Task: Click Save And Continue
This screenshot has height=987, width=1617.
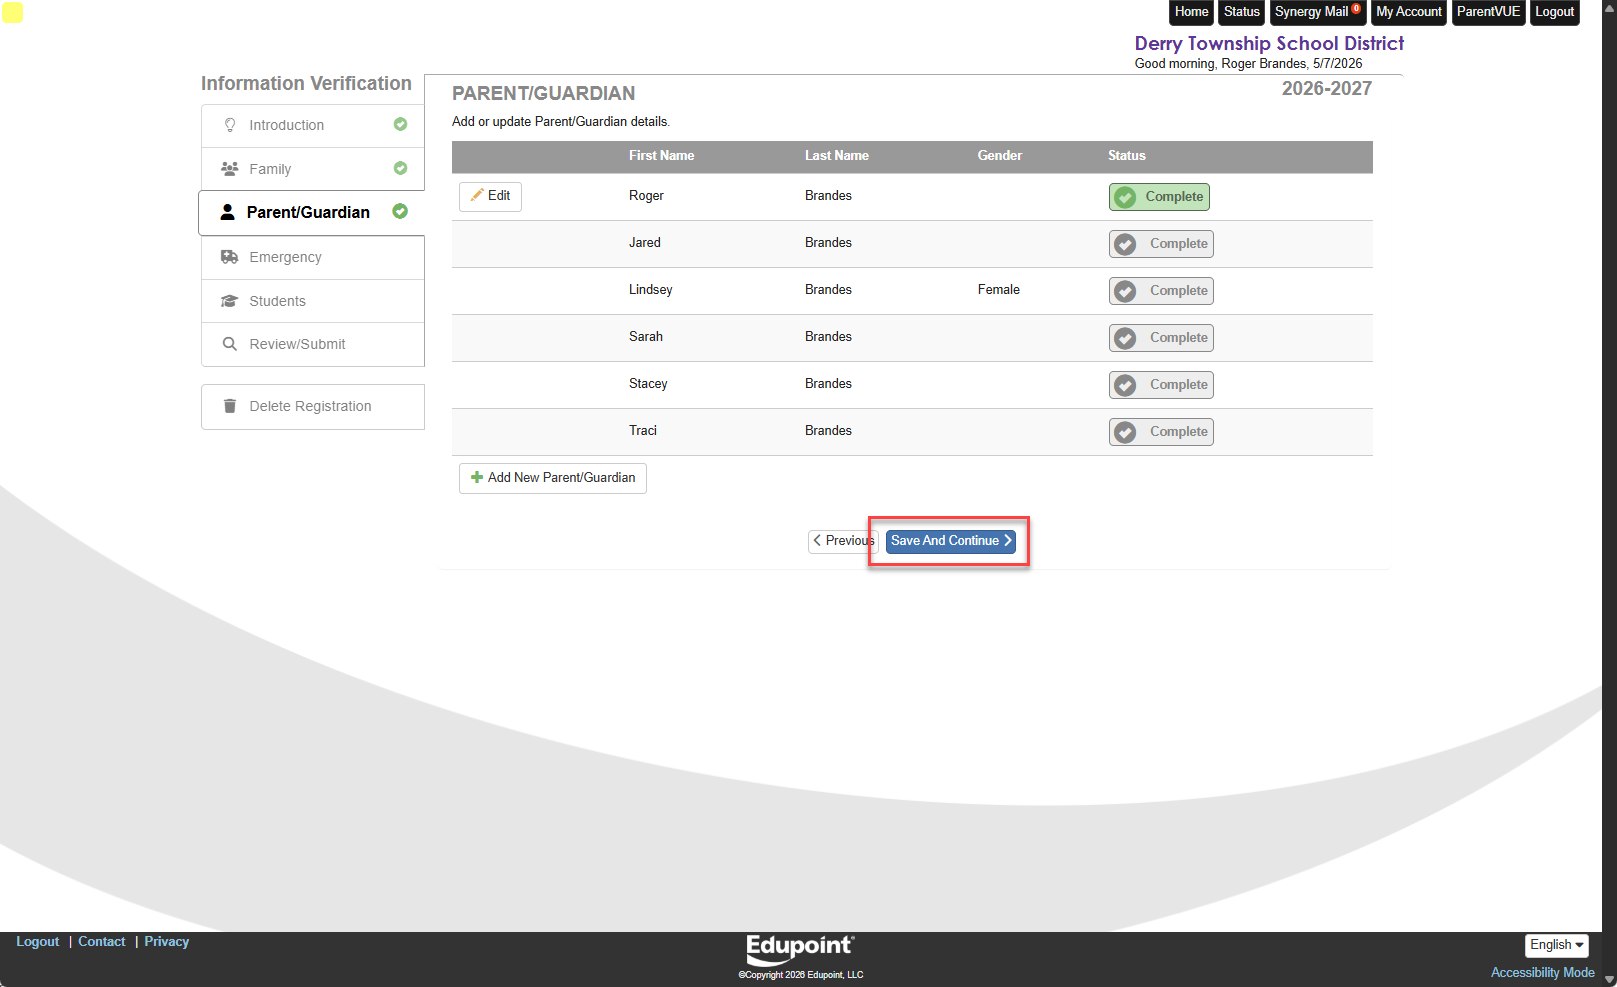Action: (x=951, y=541)
